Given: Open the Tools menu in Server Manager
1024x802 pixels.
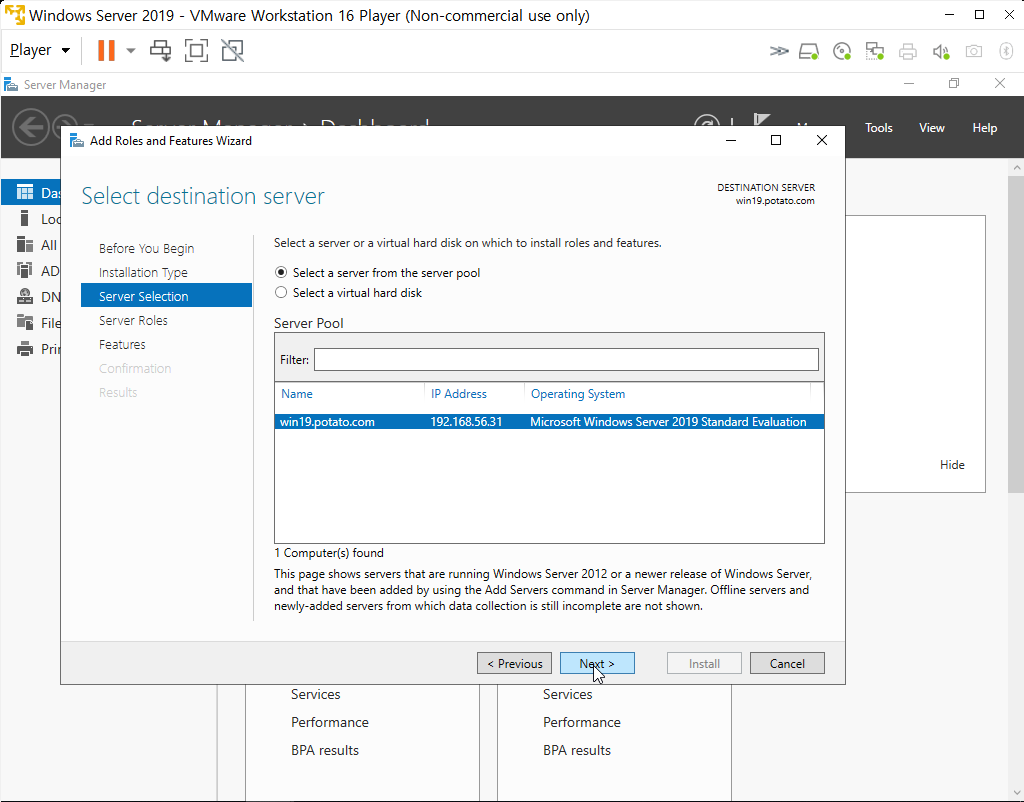Looking at the screenshot, I should click(x=878, y=128).
